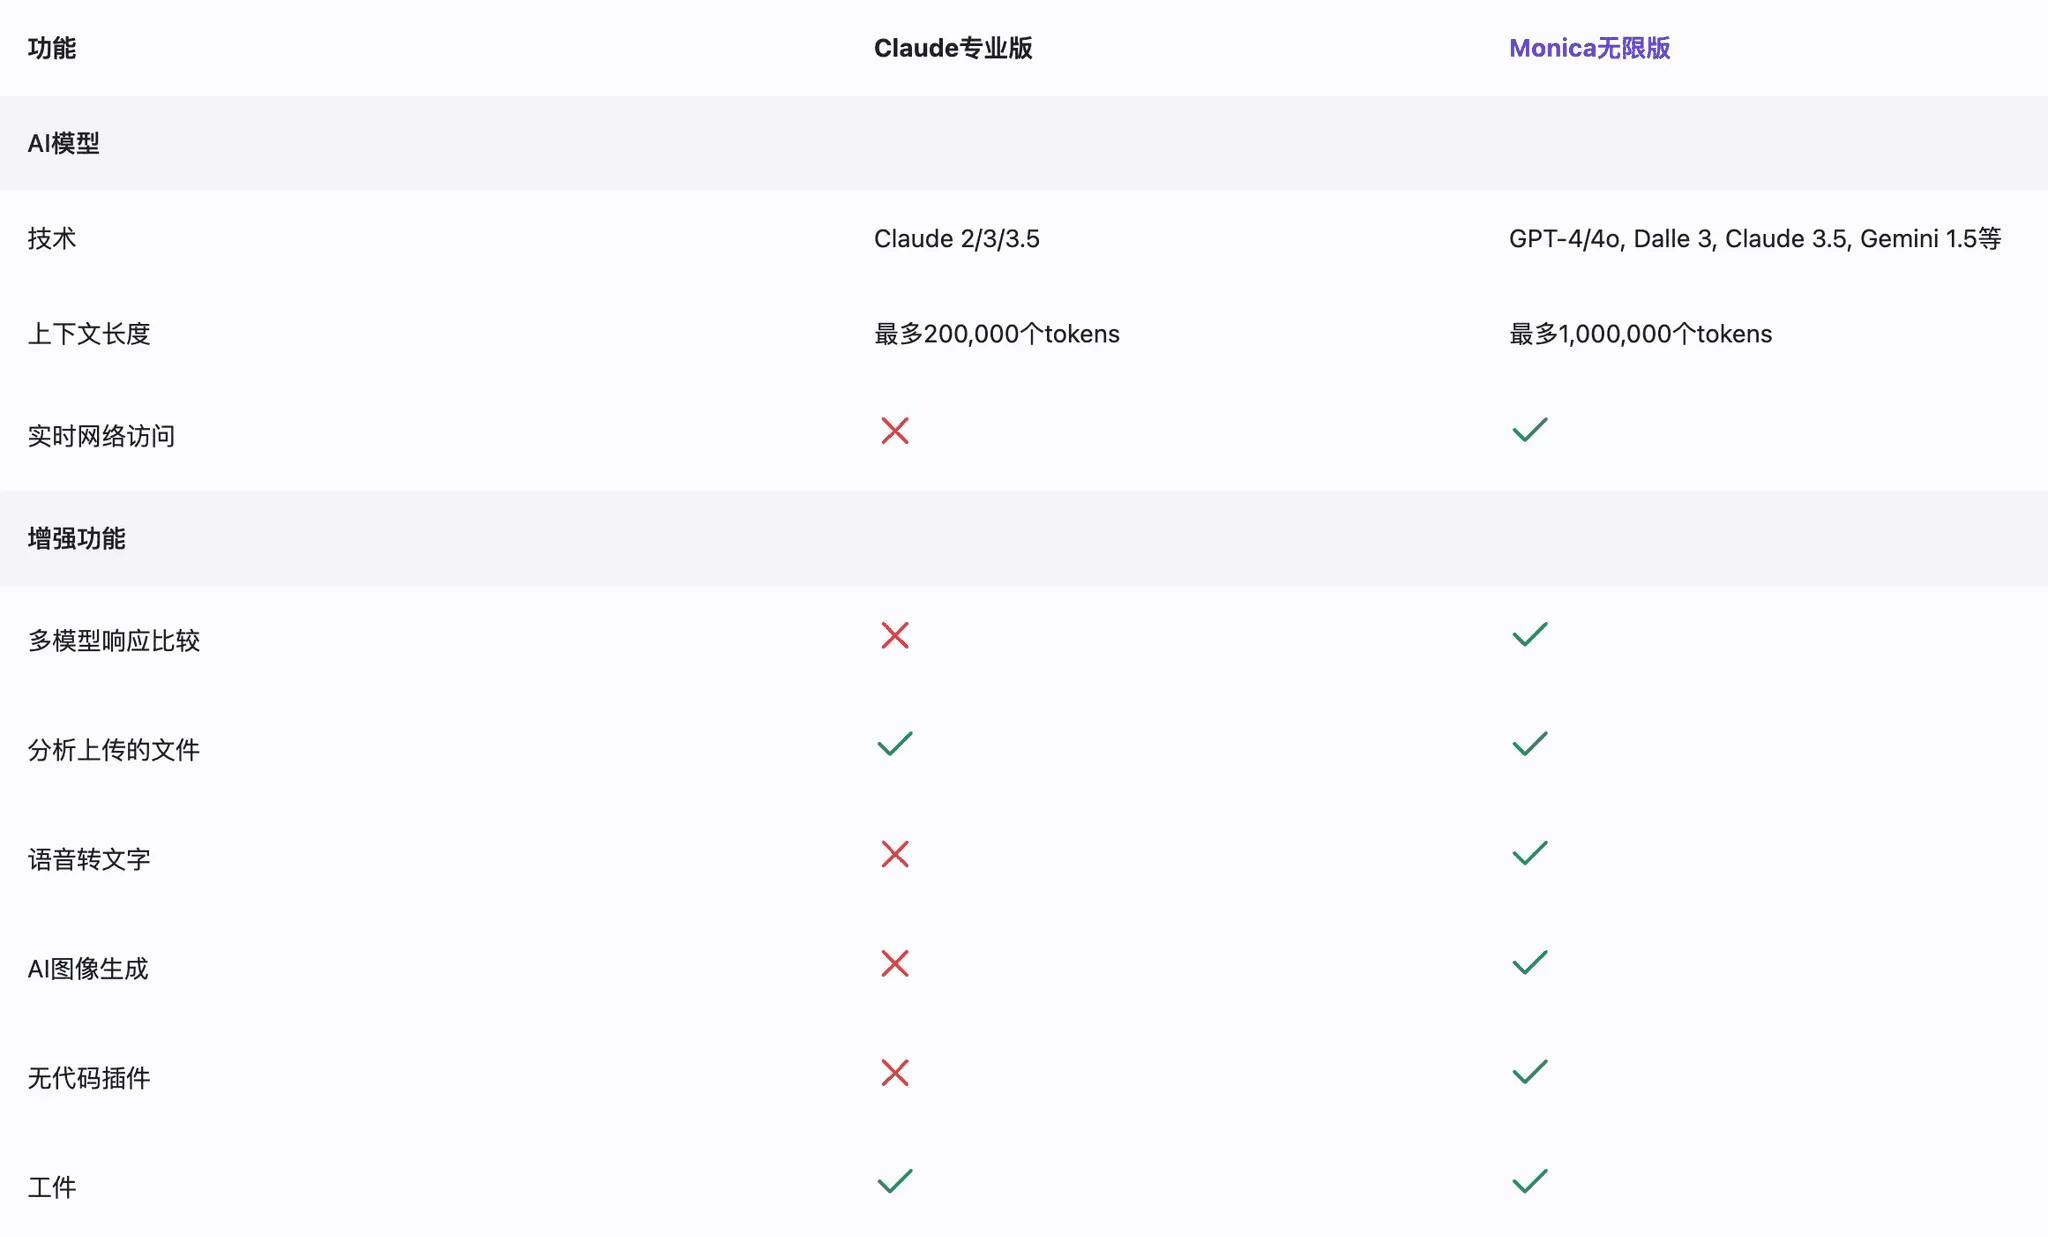Click the 增强功能 section heading

coord(77,539)
